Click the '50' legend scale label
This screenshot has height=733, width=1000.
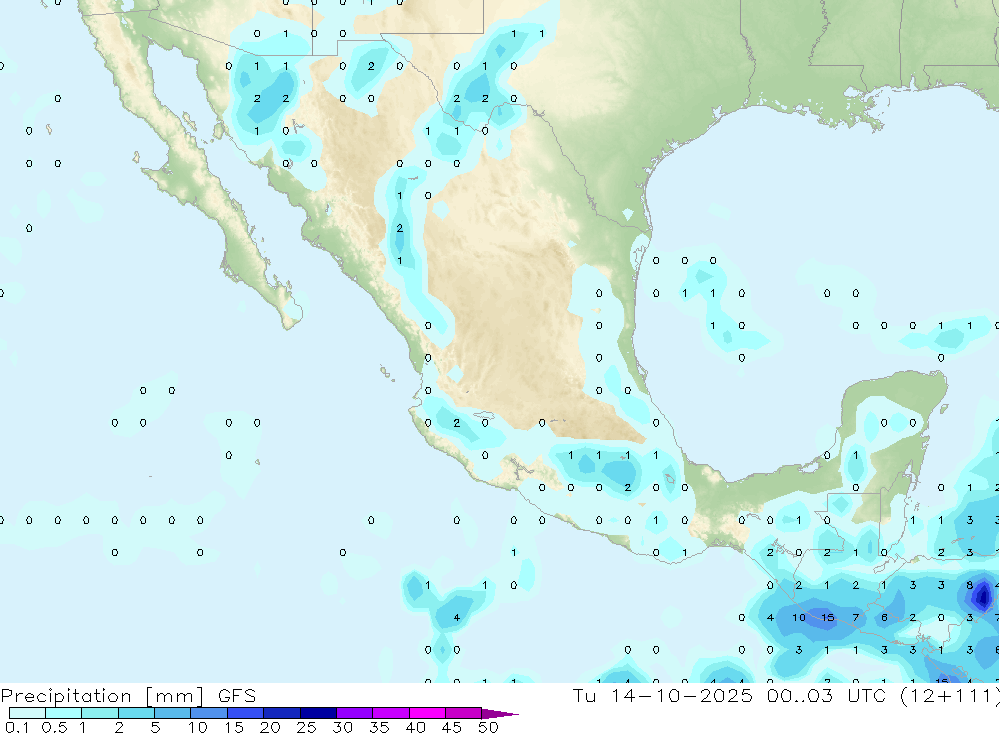488,727
